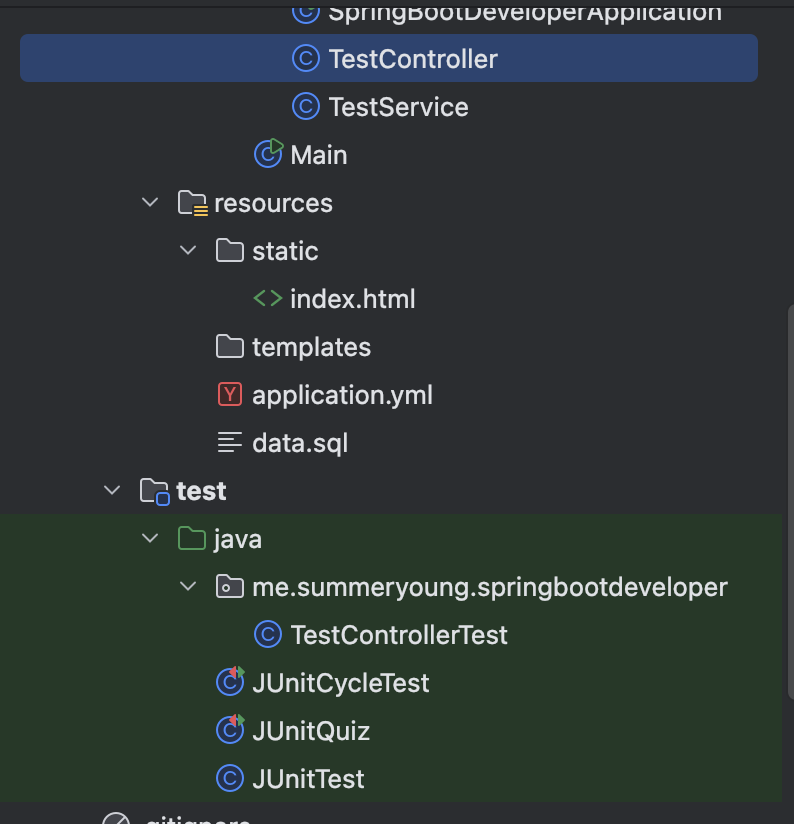
Task: Collapse the static folder chevron
Action: coord(188,251)
